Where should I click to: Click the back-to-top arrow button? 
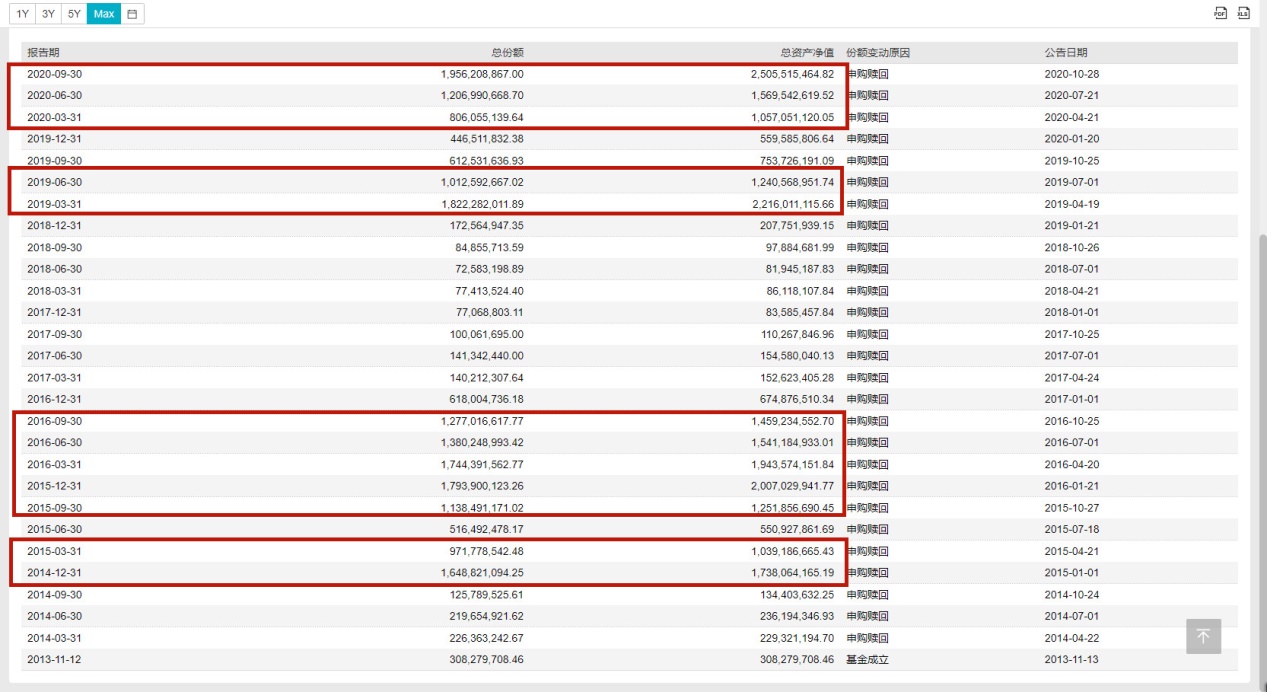point(1203,636)
